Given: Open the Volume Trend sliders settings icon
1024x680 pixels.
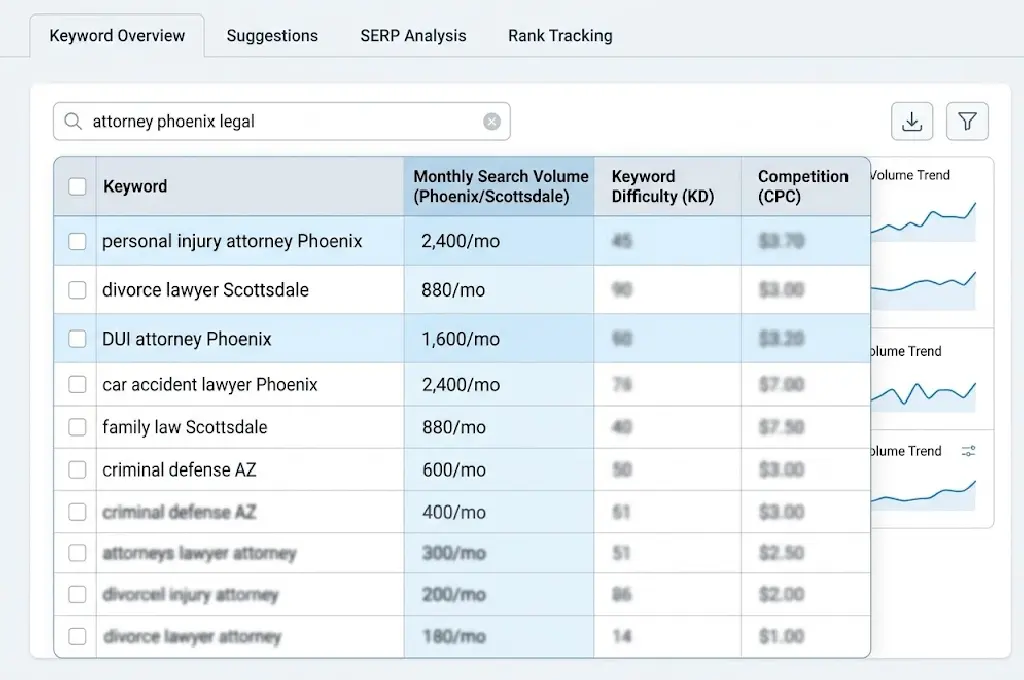Looking at the screenshot, I should (x=968, y=451).
